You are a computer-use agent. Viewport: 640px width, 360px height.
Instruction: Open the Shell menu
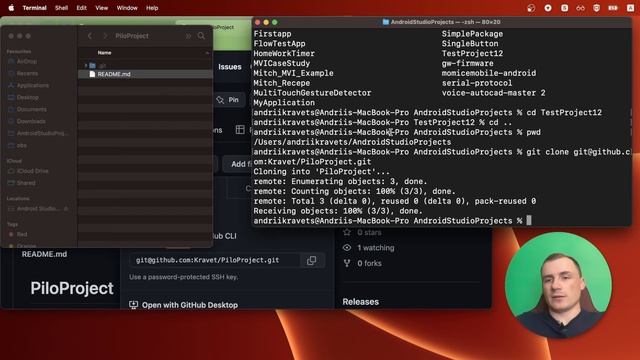61,8
